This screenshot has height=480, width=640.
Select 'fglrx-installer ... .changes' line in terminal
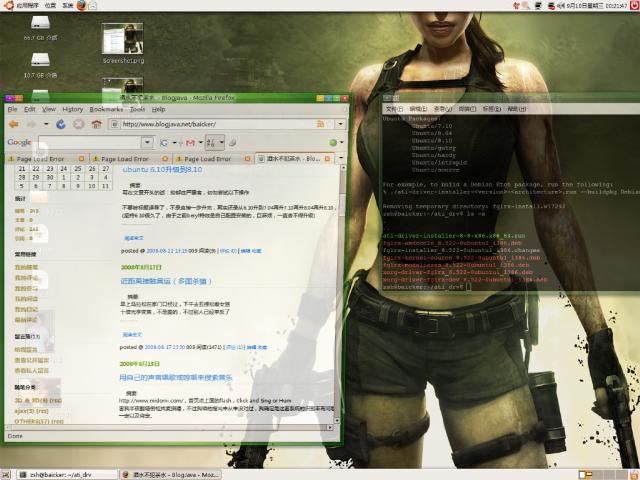point(461,250)
